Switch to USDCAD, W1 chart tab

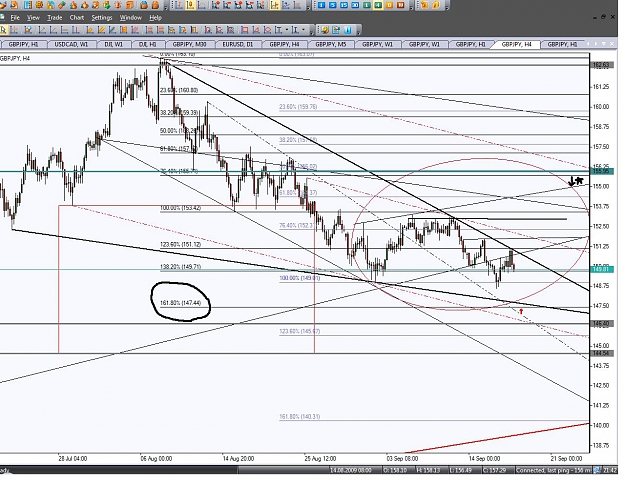click(x=71, y=44)
